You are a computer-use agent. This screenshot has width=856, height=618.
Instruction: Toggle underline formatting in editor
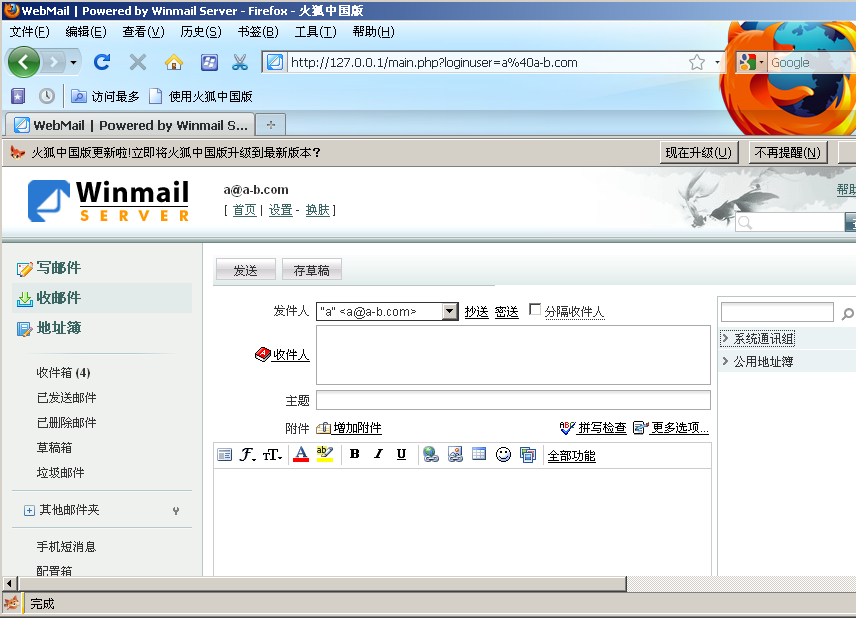401,454
